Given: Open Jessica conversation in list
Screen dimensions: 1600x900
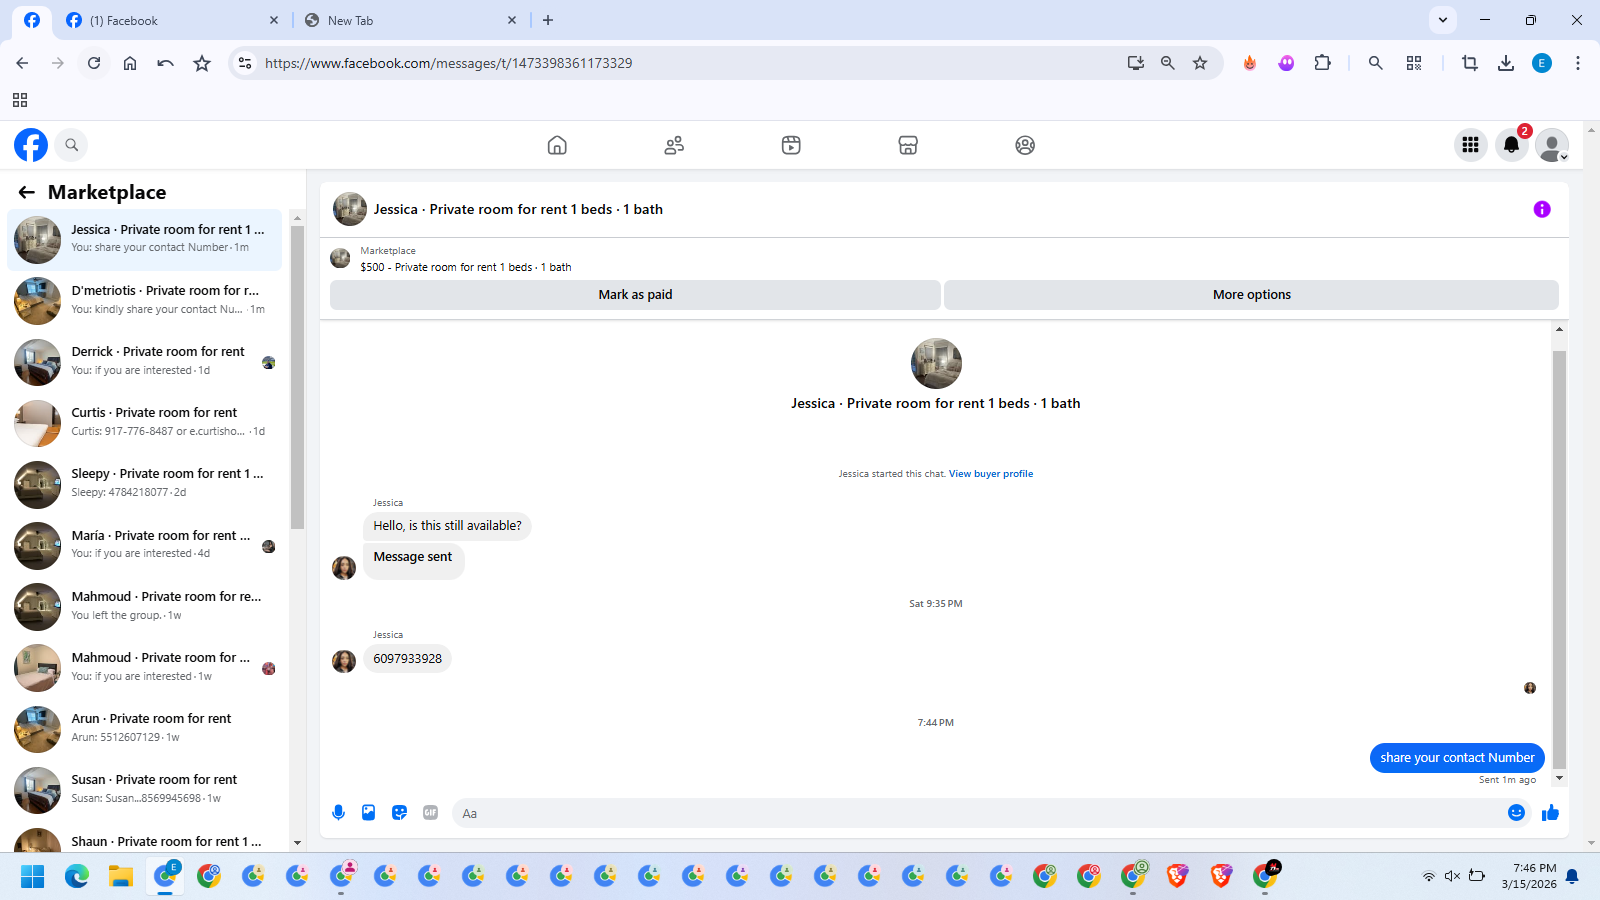Looking at the screenshot, I should [x=145, y=240].
